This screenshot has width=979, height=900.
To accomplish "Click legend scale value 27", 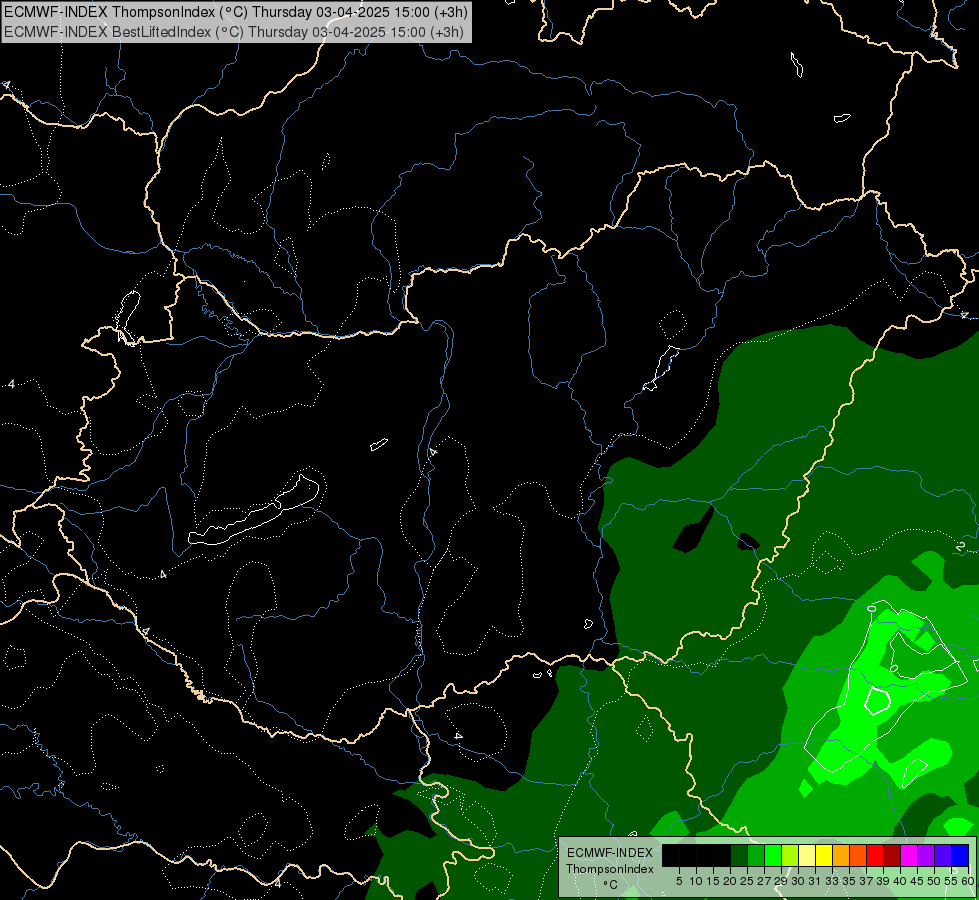I will [764, 881].
